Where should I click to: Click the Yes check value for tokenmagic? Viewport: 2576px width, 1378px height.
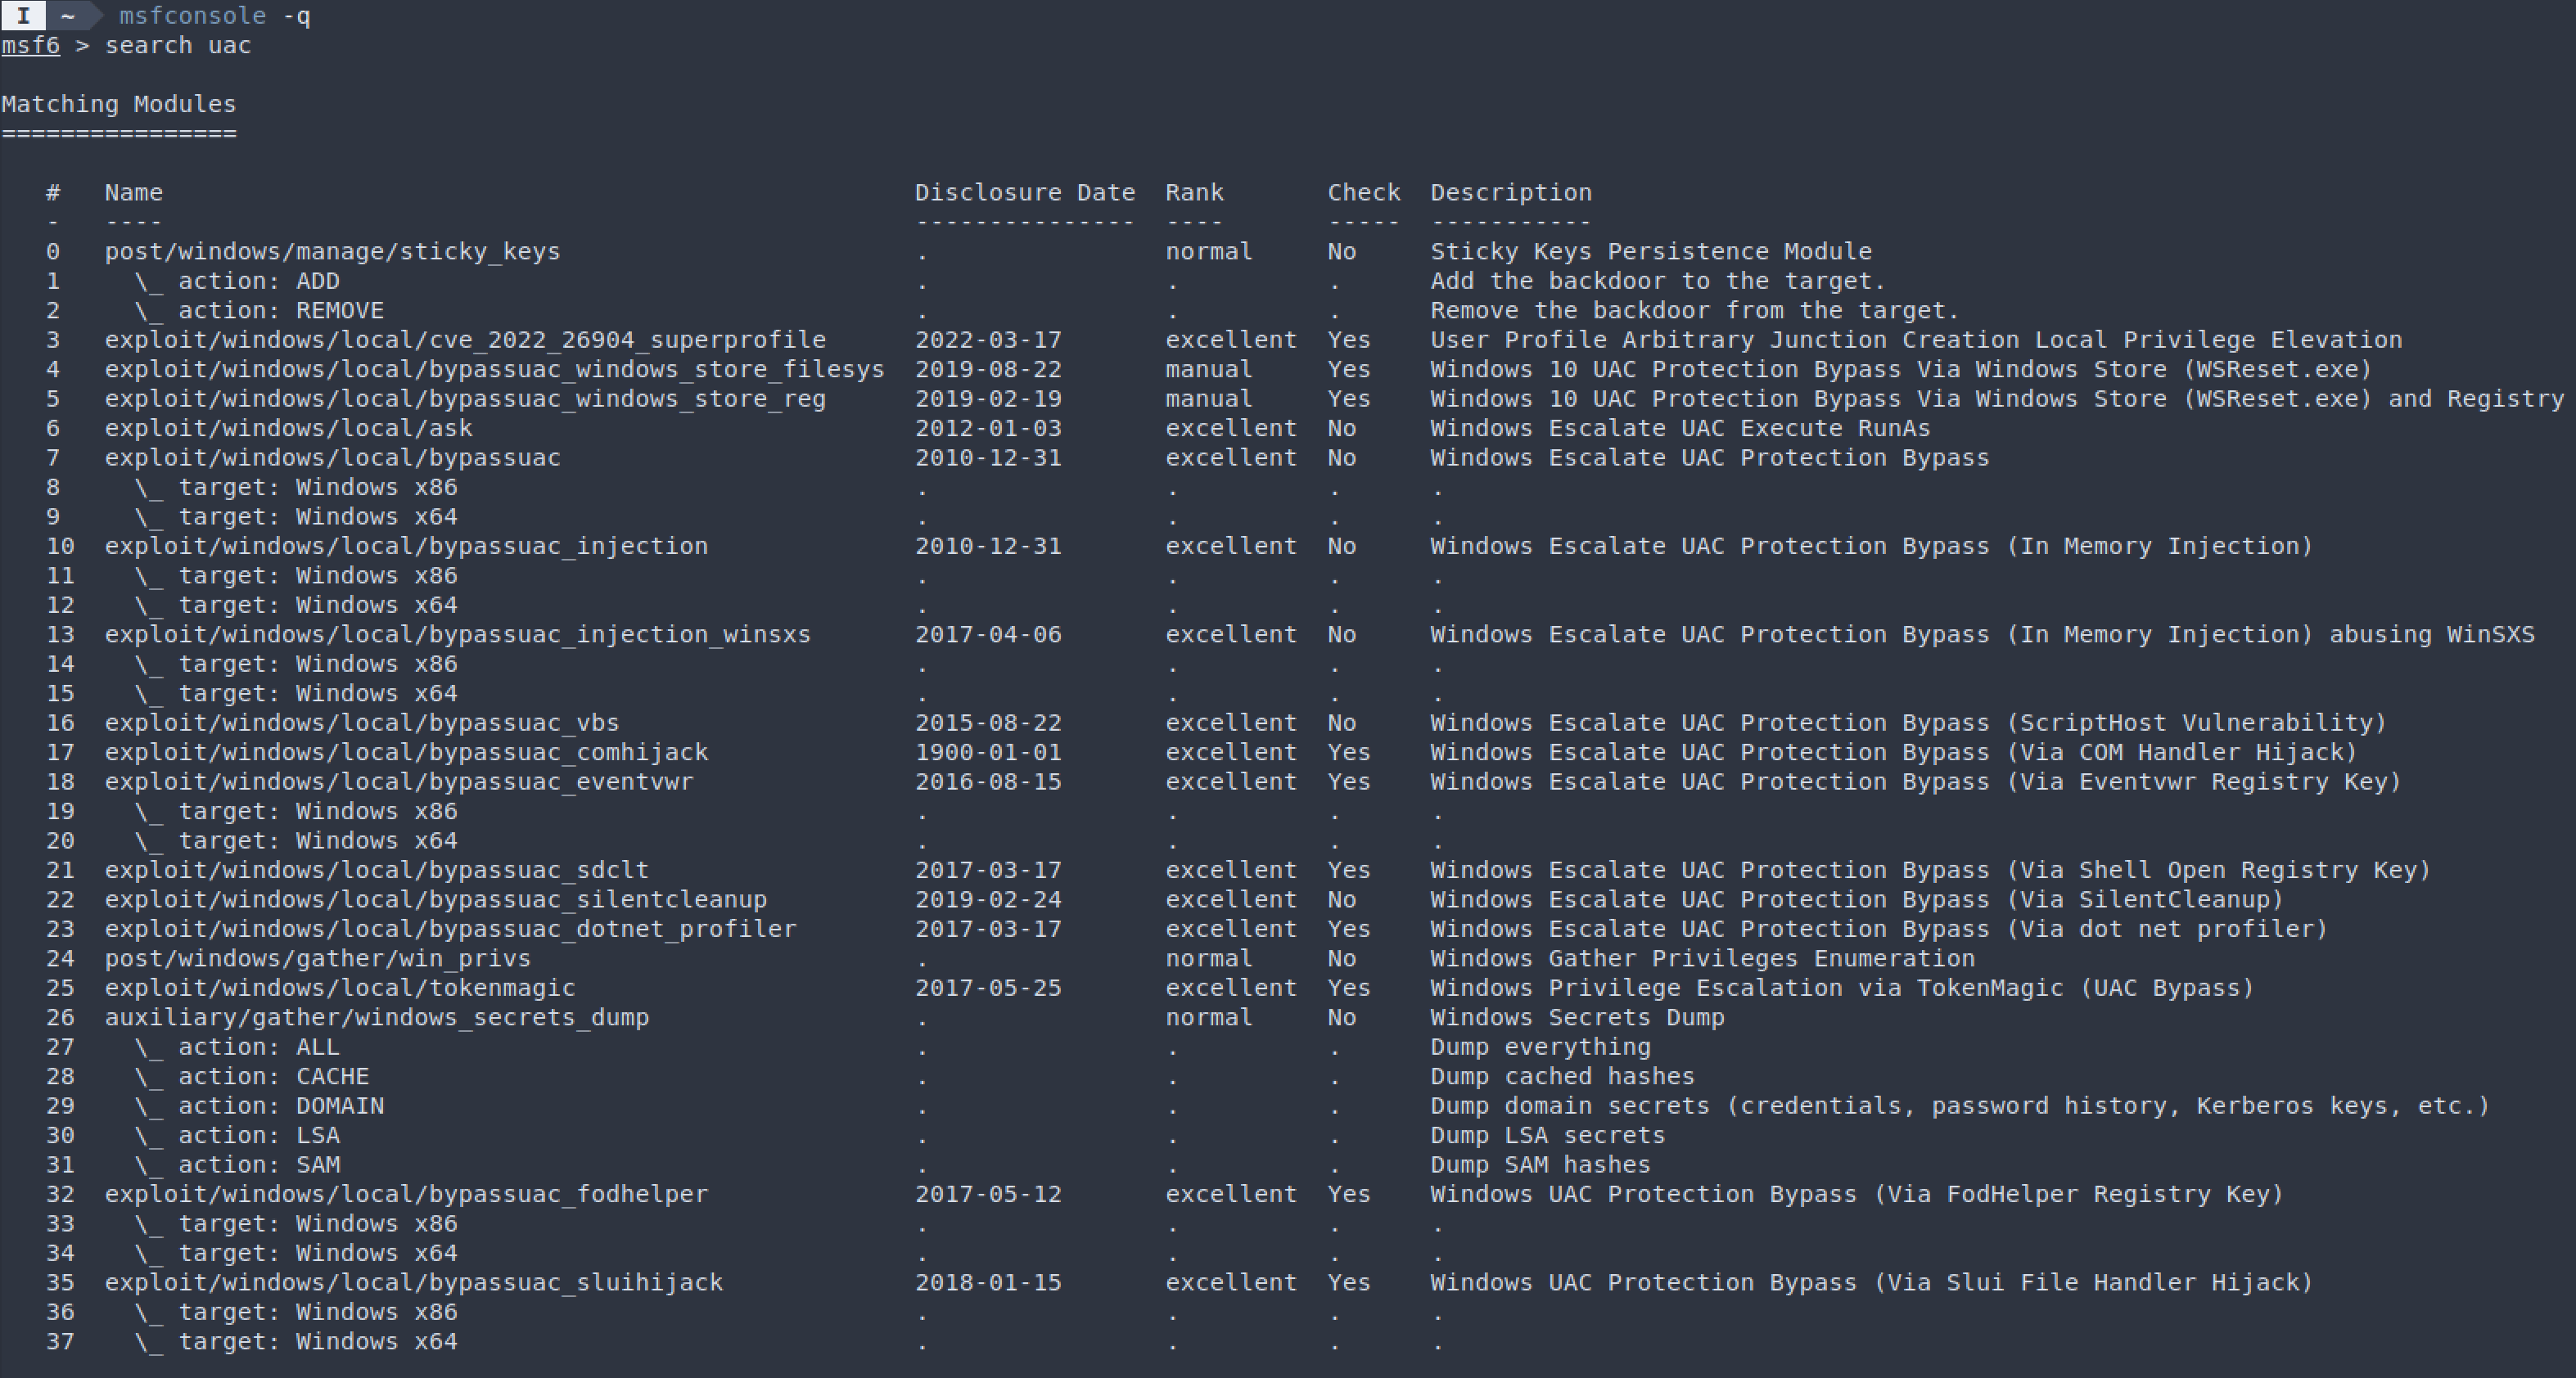pyautogui.click(x=1349, y=987)
